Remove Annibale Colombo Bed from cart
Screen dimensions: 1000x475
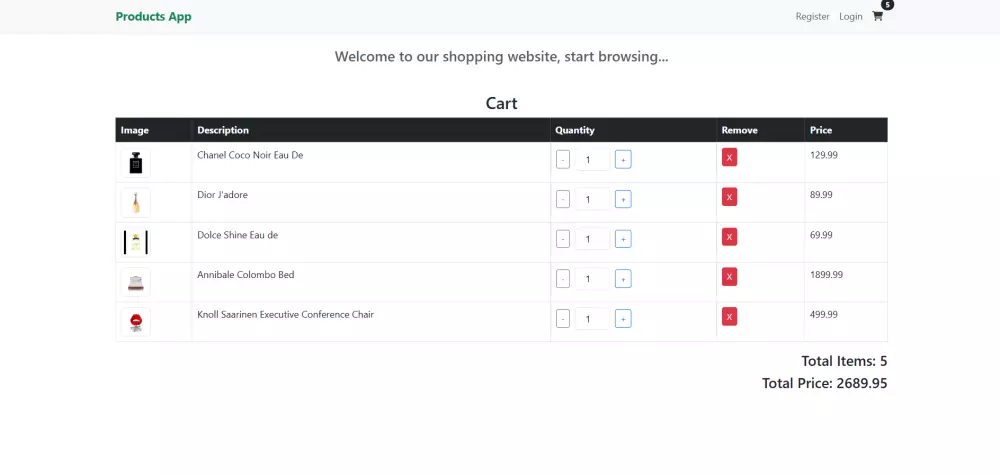pos(729,277)
